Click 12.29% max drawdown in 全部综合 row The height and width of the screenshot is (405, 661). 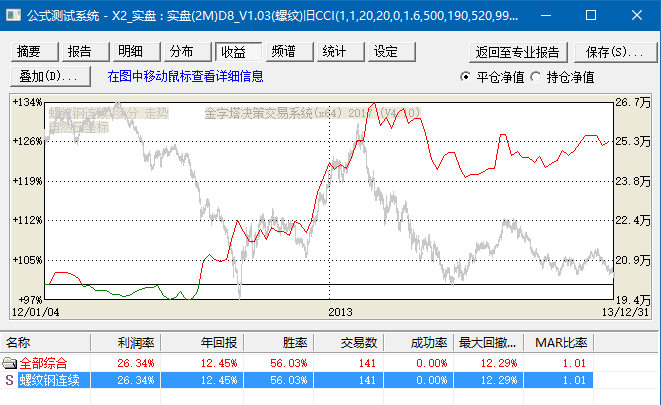(x=499, y=363)
